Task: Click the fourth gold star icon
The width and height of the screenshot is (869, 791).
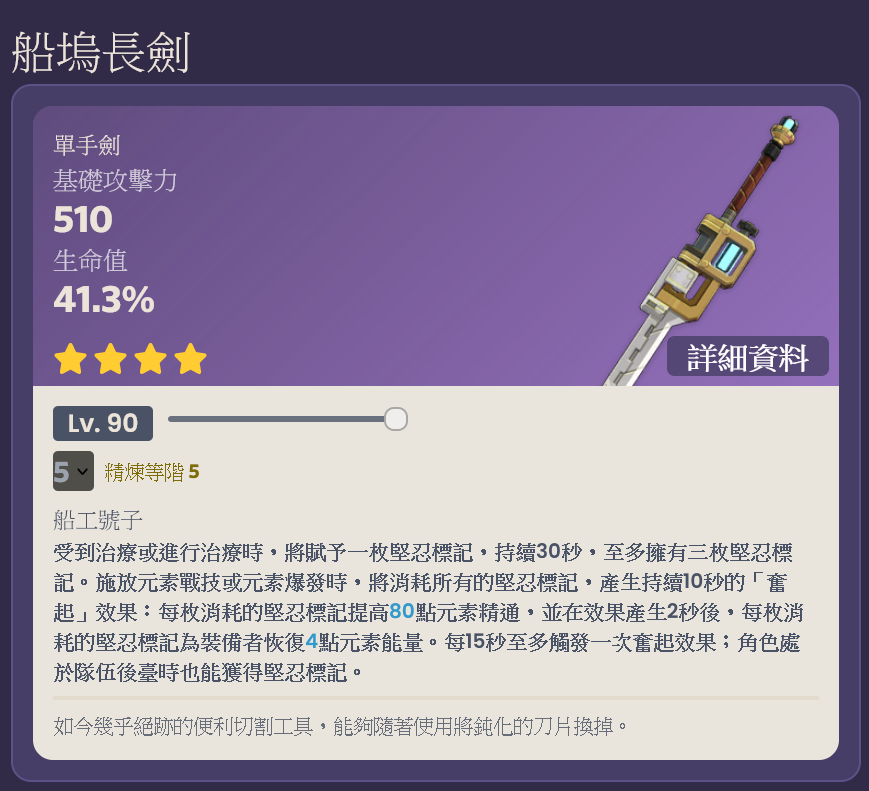Action: (190, 359)
